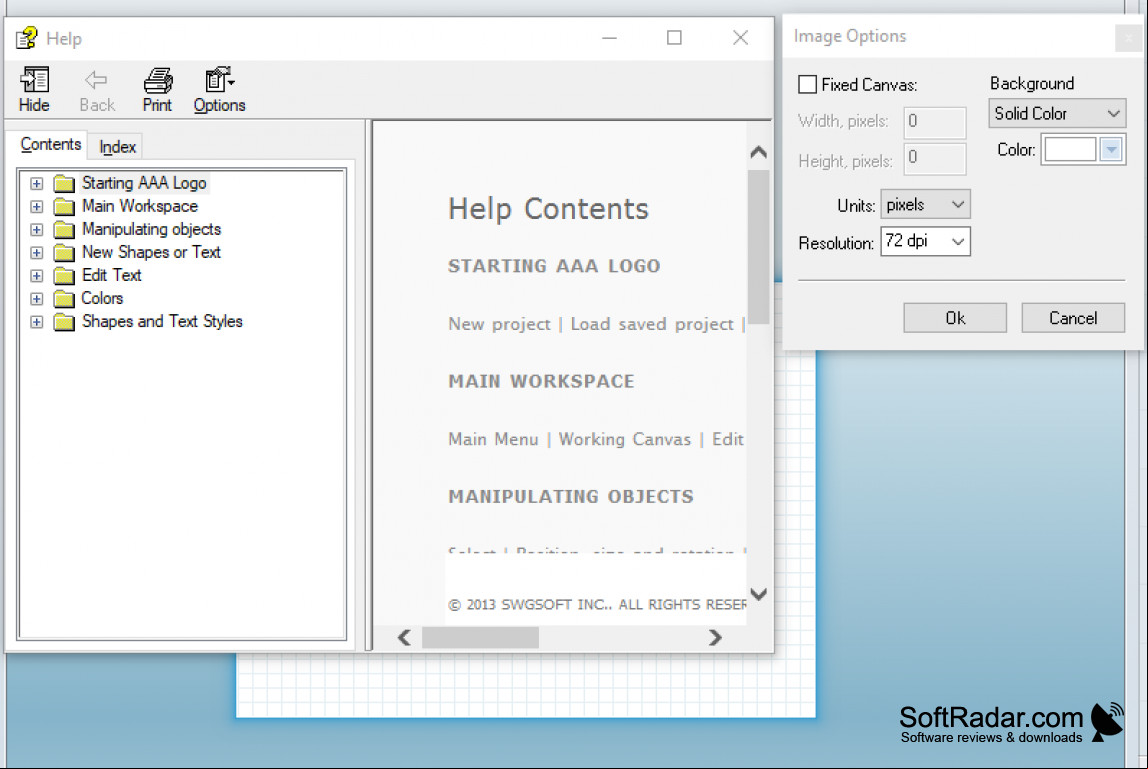Select the Manipulating objects folder icon
Screen dimensions: 1148x769
tap(64, 229)
